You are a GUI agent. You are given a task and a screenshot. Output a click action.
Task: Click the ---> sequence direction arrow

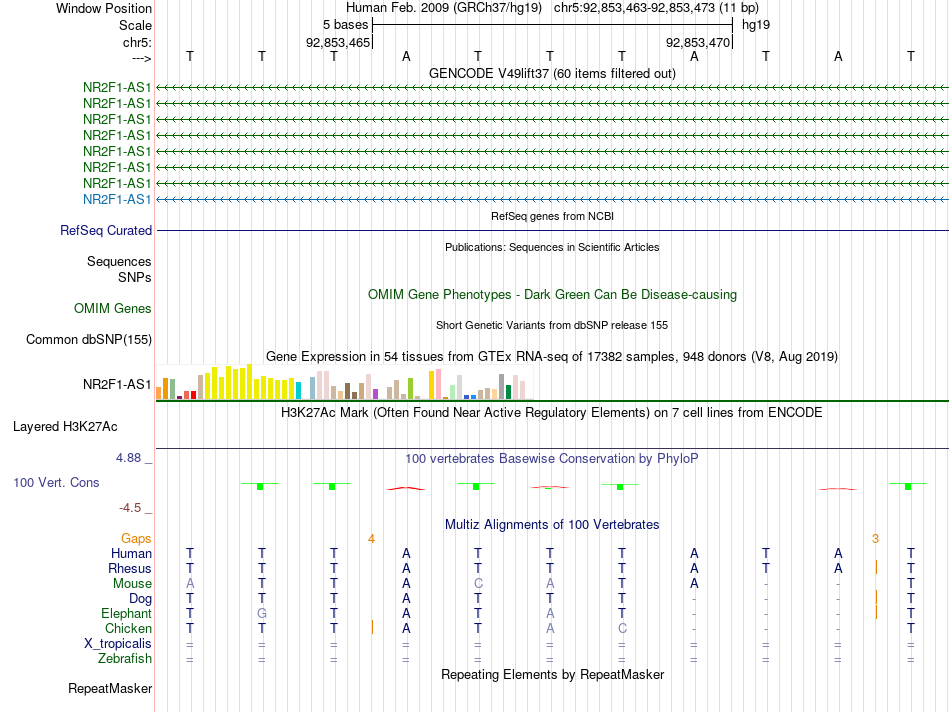click(x=142, y=58)
